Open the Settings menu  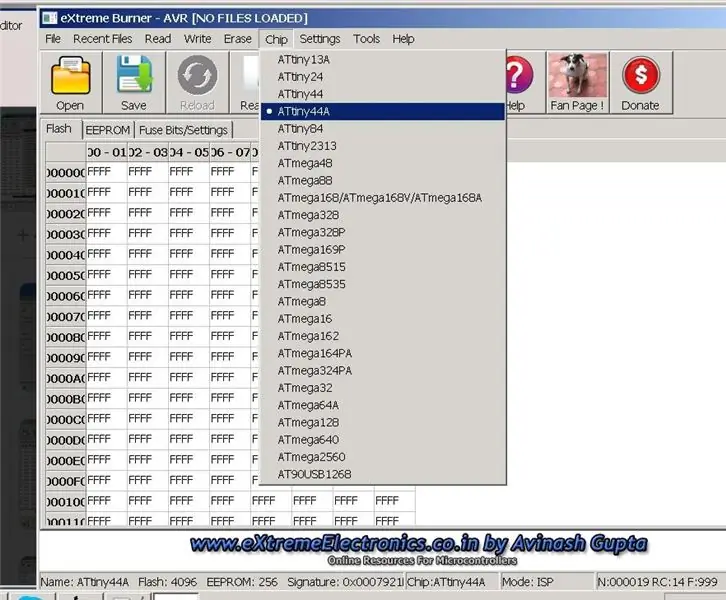pyautogui.click(x=320, y=39)
